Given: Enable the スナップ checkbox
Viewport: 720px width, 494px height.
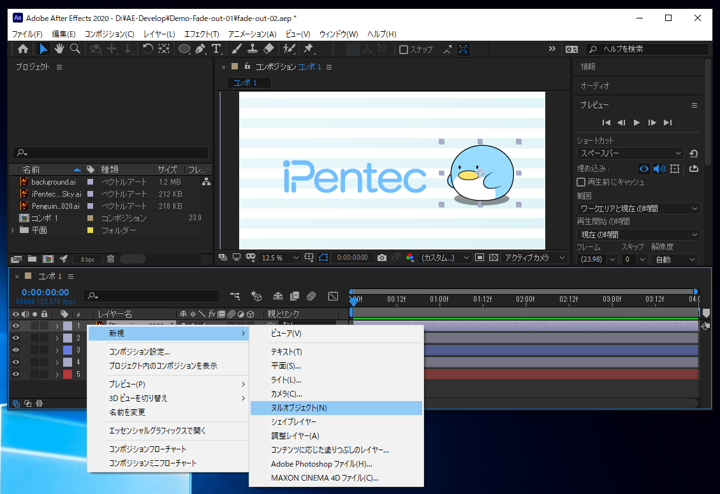Looking at the screenshot, I should (x=404, y=50).
